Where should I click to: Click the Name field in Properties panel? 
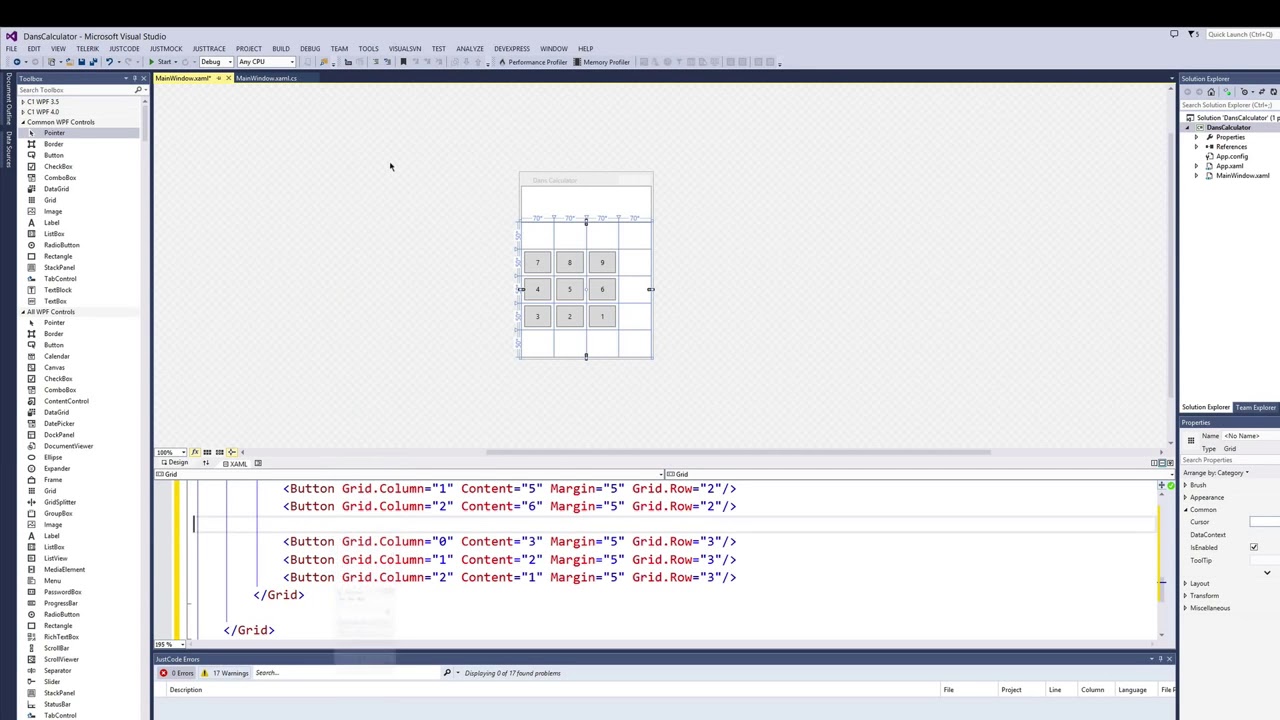tap(1252, 436)
